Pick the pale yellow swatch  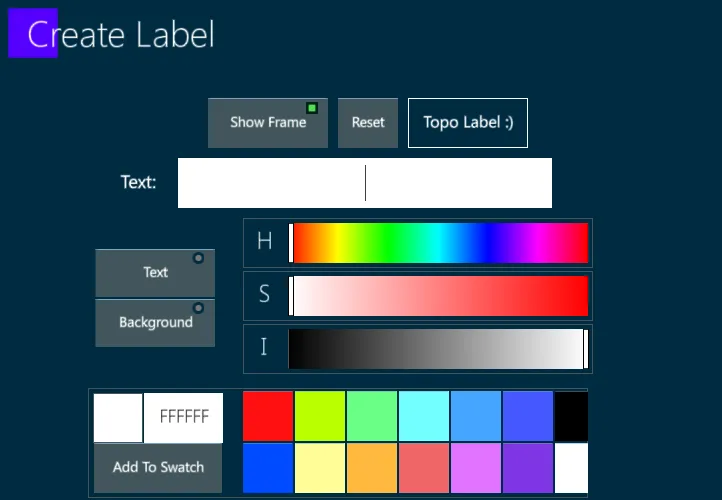pos(320,468)
